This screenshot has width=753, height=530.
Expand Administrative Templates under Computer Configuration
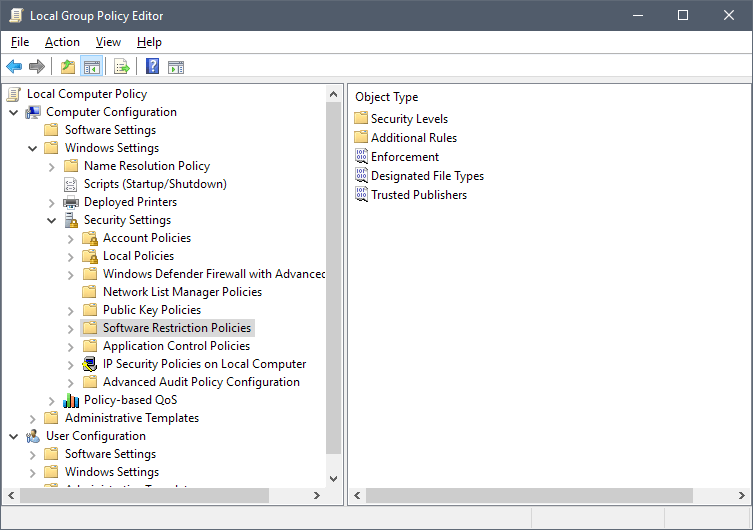33,419
